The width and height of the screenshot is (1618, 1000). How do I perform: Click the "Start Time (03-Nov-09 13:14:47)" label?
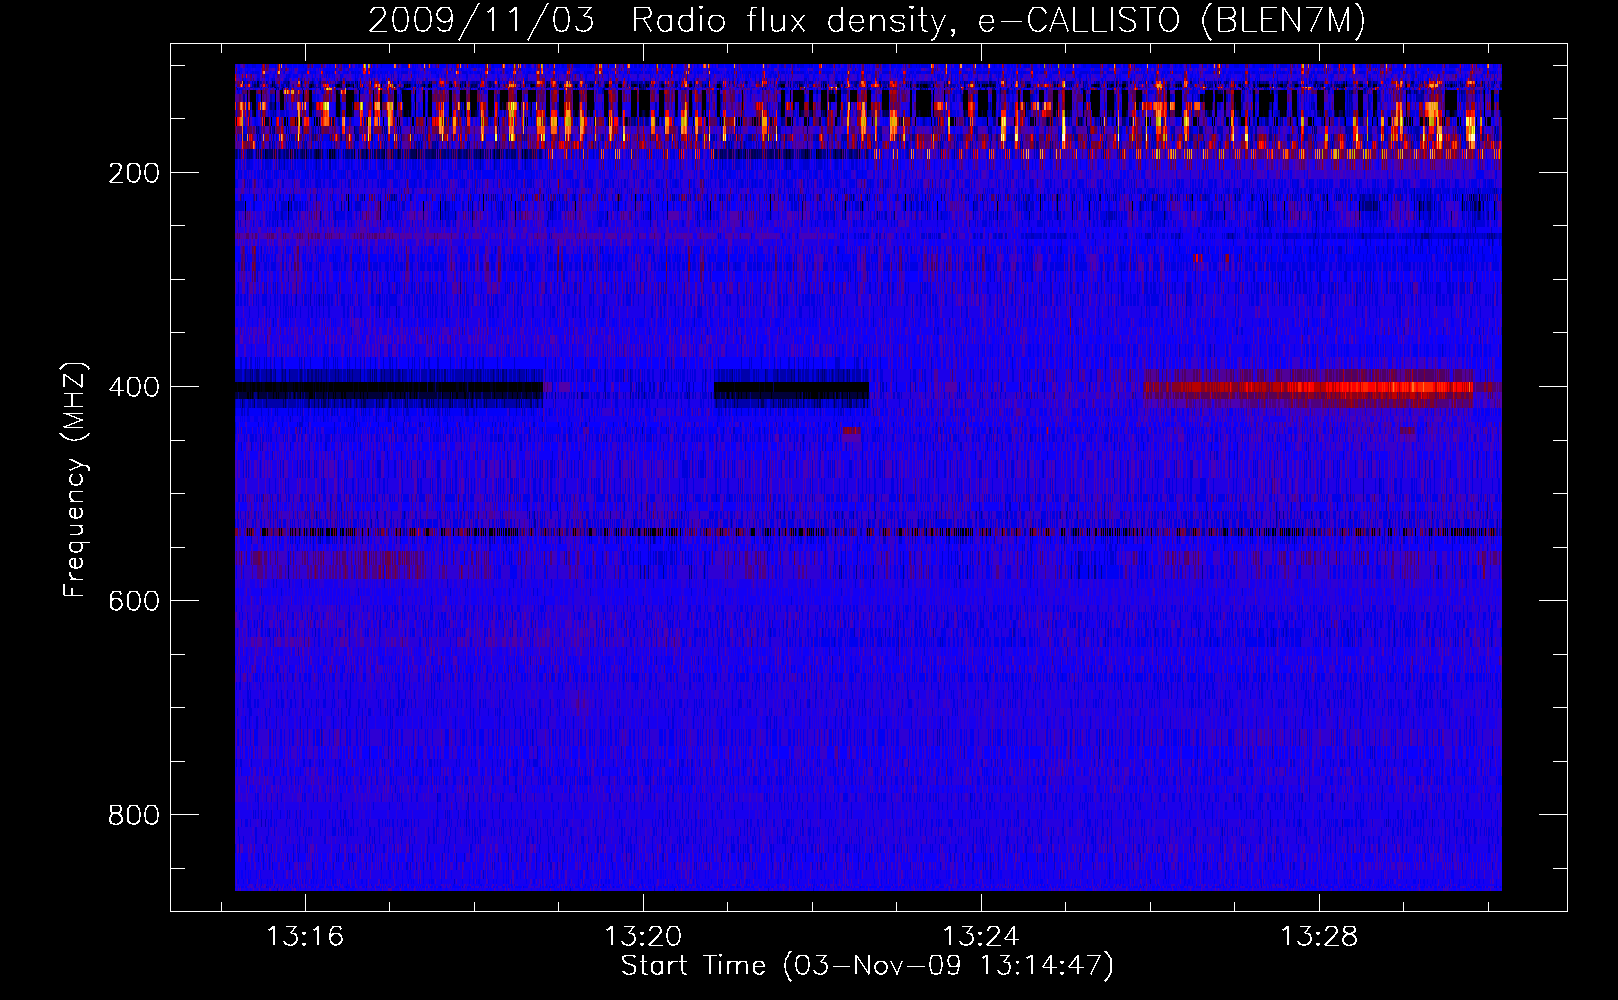pyautogui.click(x=867, y=966)
